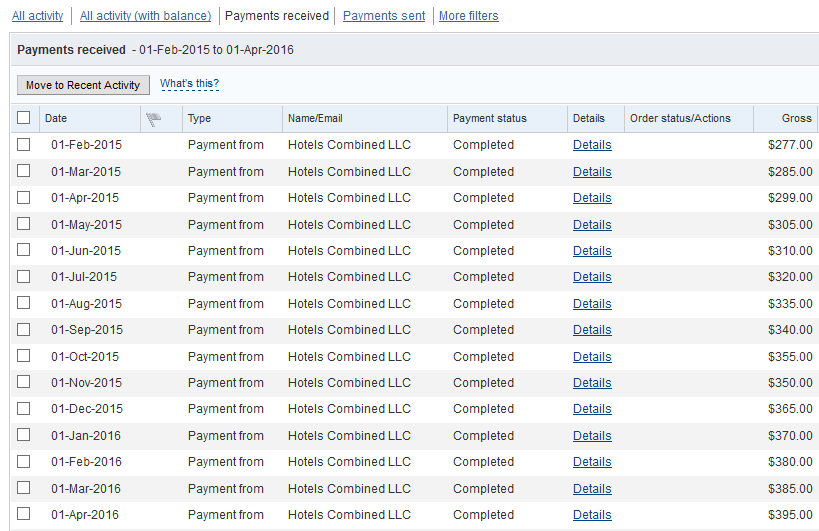819x531 pixels.
Task: Open All activity (with balance) view
Action: [x=145, y=16]
